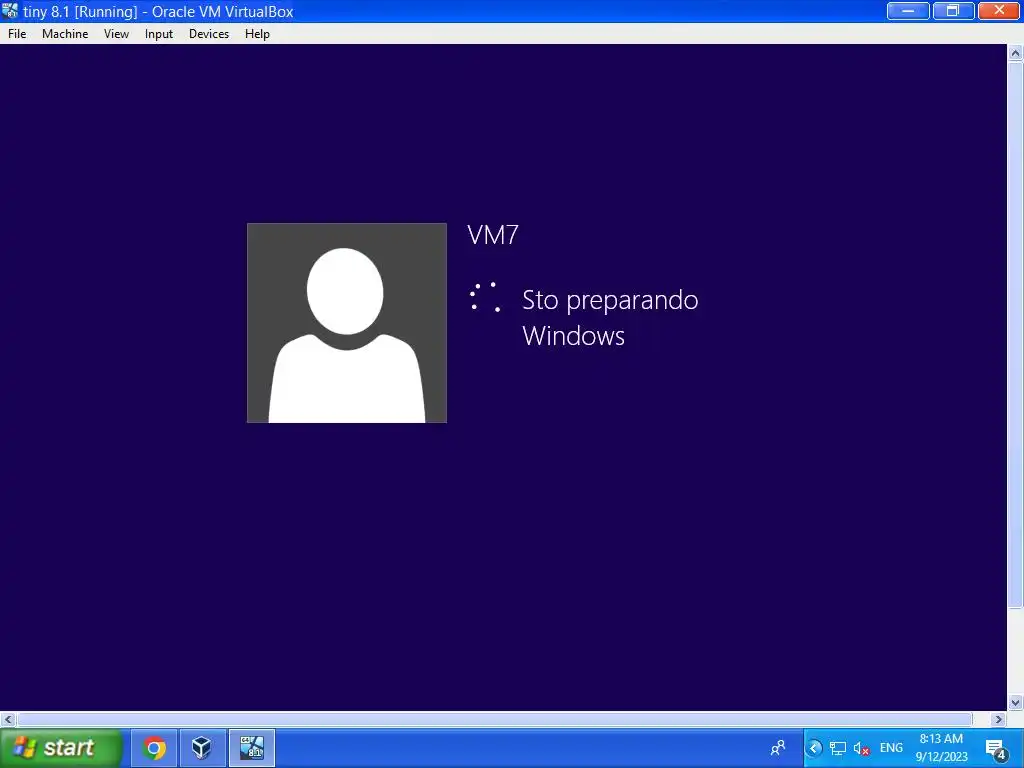The image size is (1024, 768).
Task: Open the Help menu
Action: pyautogui.click(x=257, y=34)
